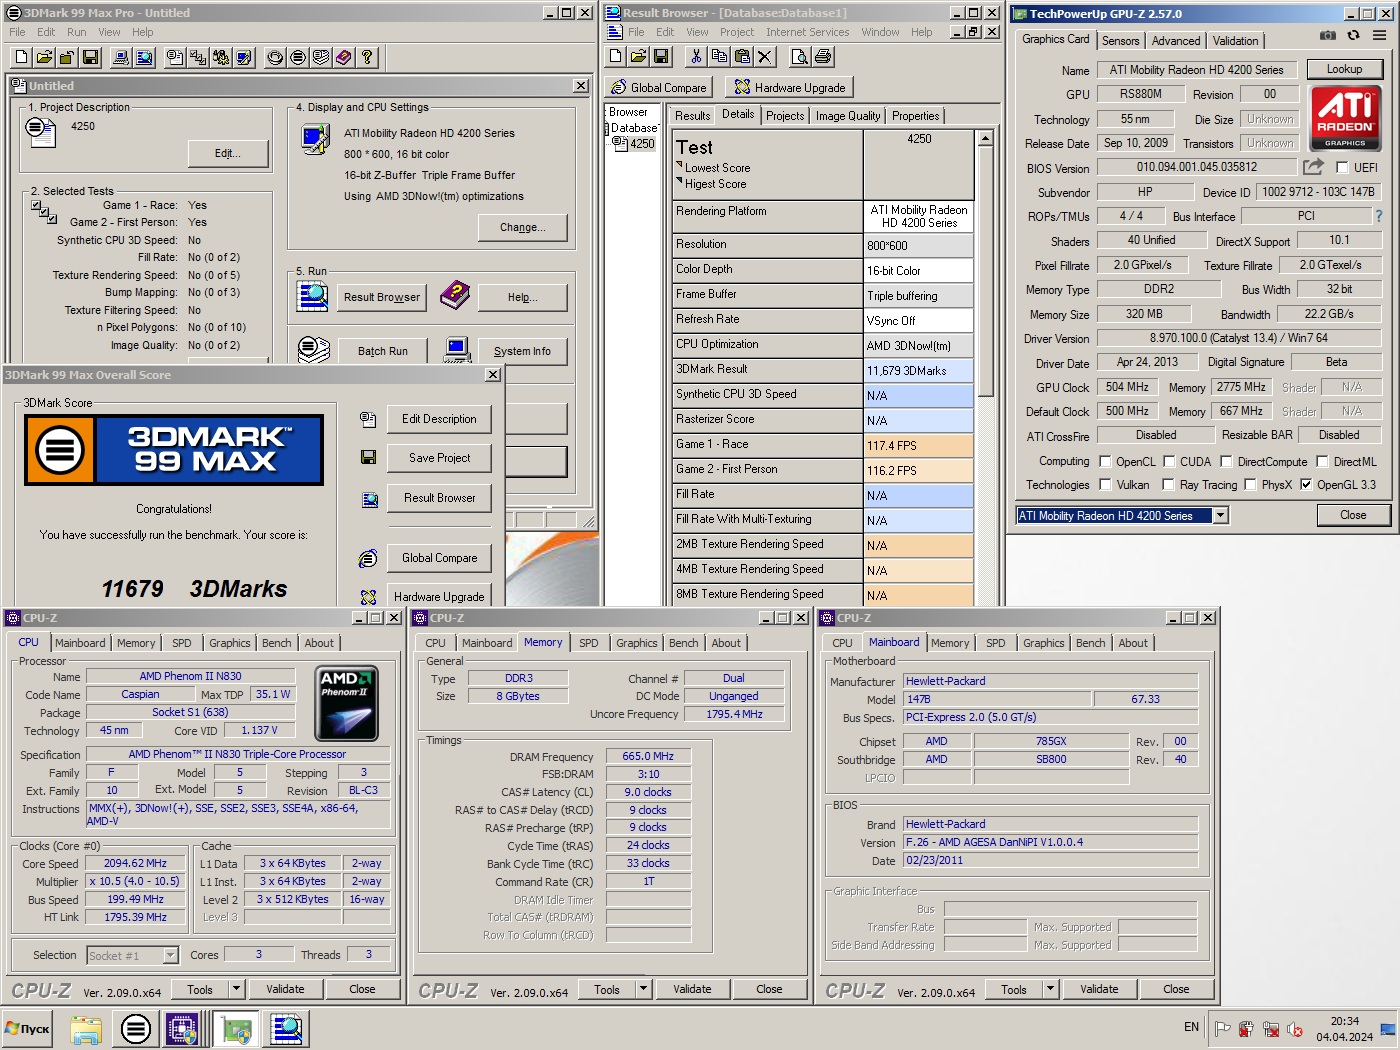Click Global Compare button in Result Browser
This screenshot has height=1050, width=1400.
pyautogui.click(x=659, y=87)
